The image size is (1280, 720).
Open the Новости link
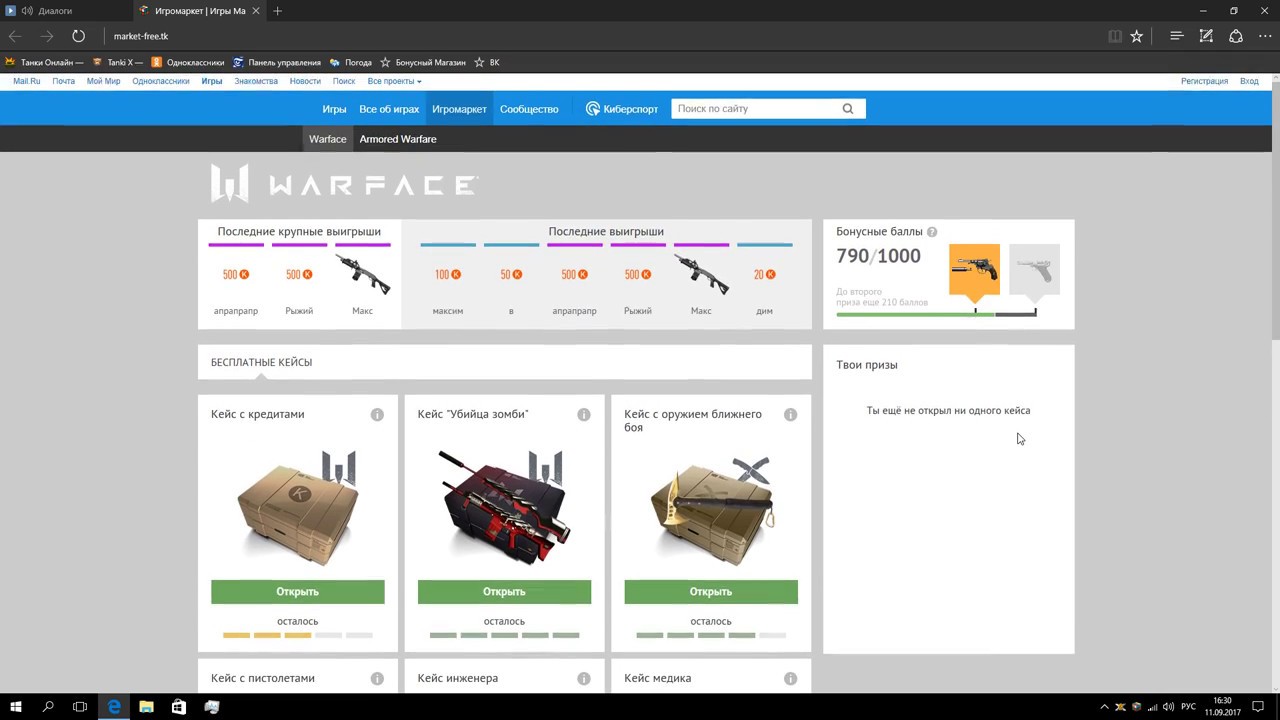(305, 81)
